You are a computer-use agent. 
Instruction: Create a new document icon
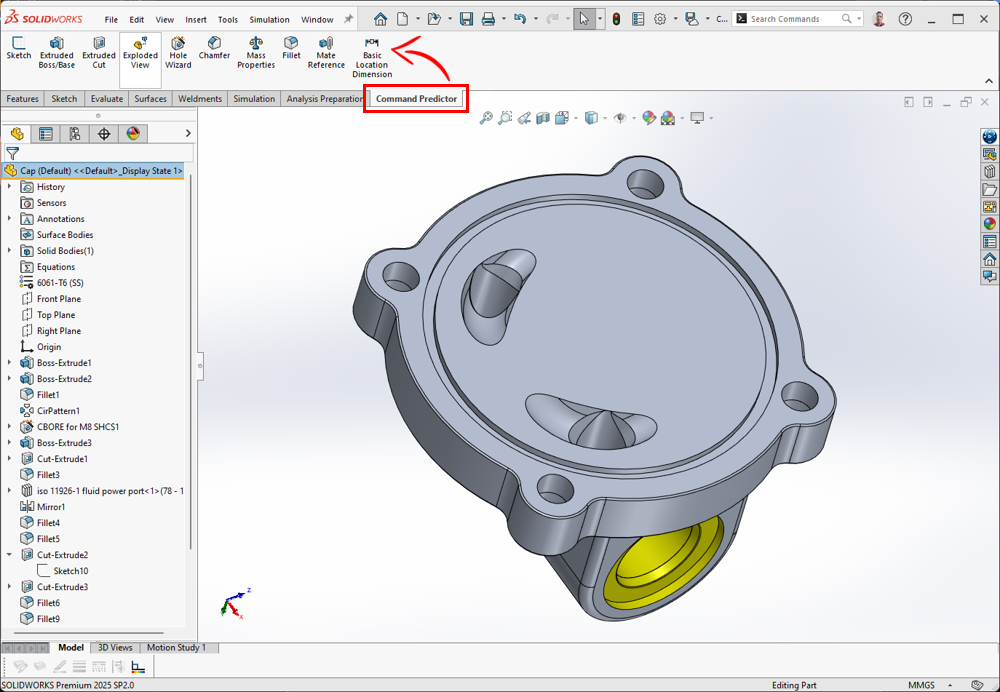tap(402, 19)
